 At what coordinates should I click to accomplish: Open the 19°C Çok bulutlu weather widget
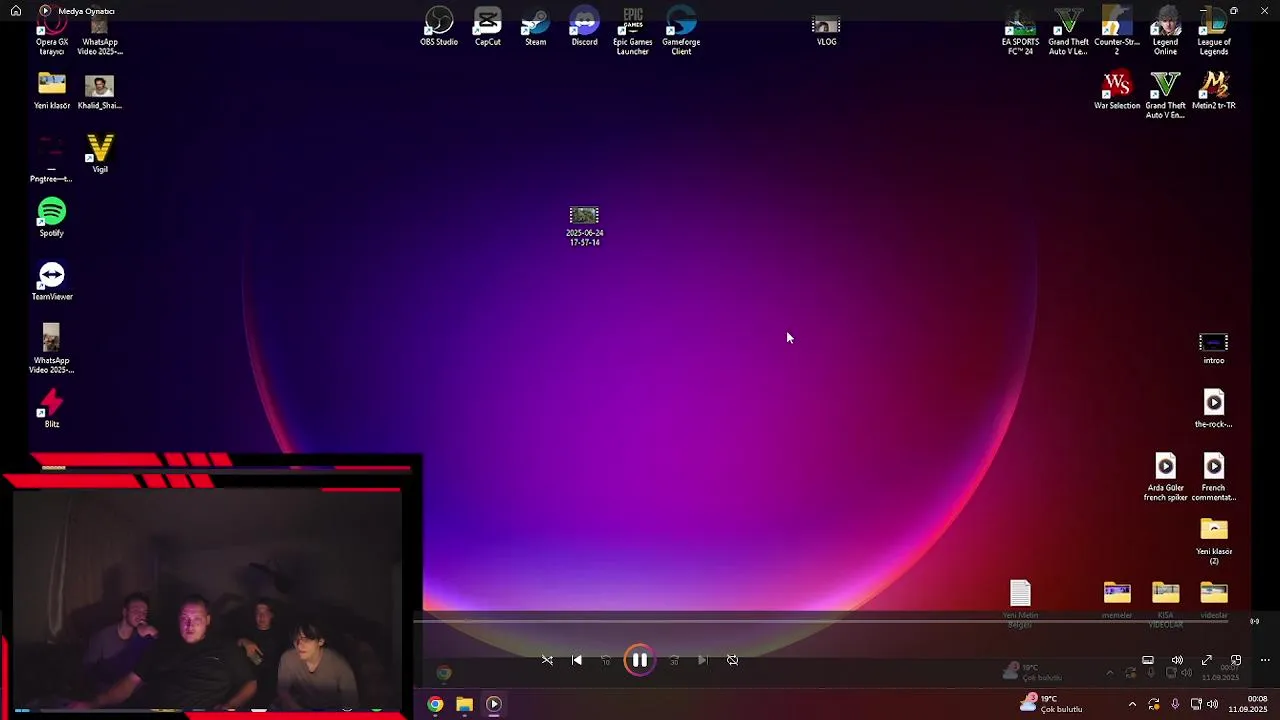(1050, 704)
